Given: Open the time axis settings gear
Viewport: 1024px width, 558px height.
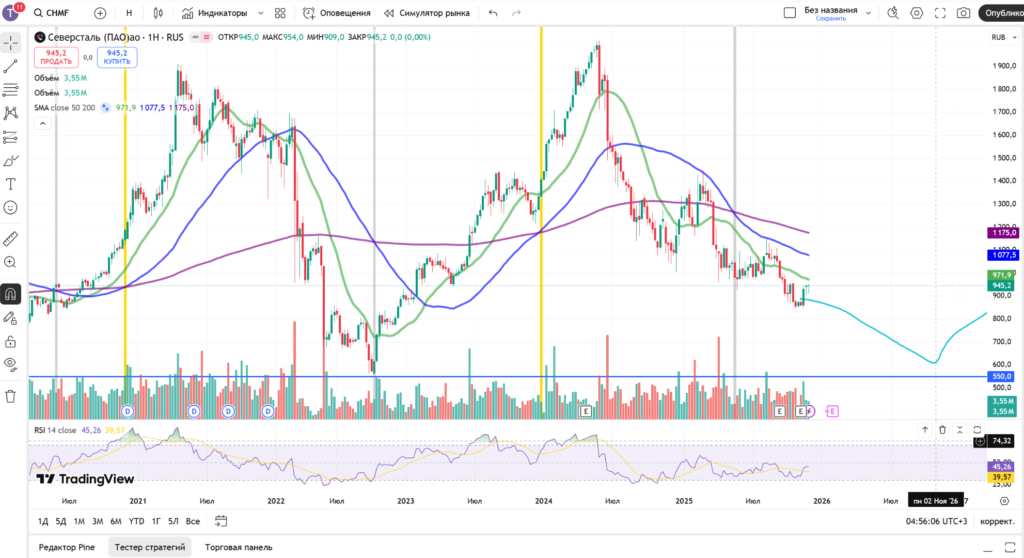Looking at the screenshot, I should 1004,501.
